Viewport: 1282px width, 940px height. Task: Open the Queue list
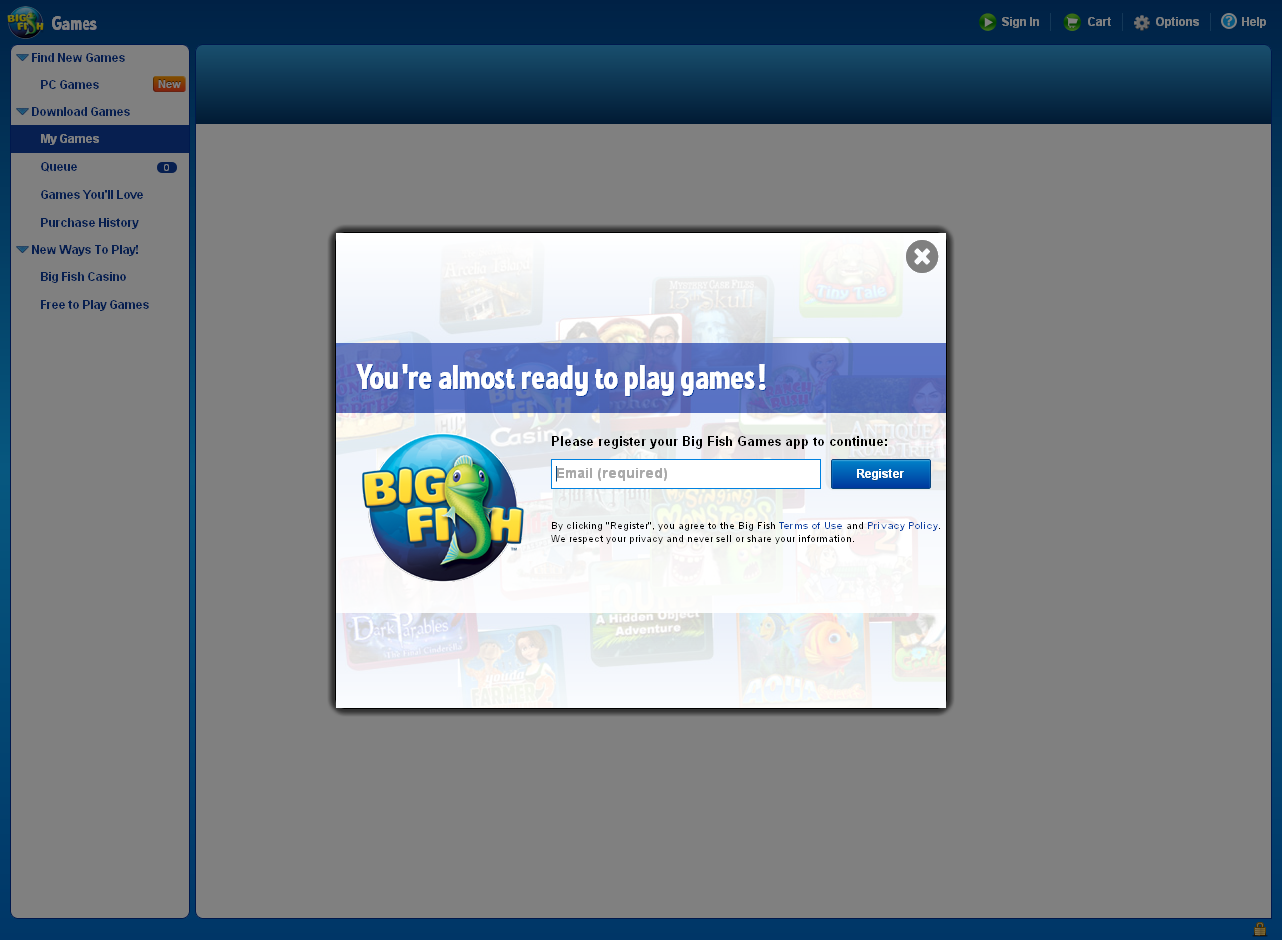(59, 167)
